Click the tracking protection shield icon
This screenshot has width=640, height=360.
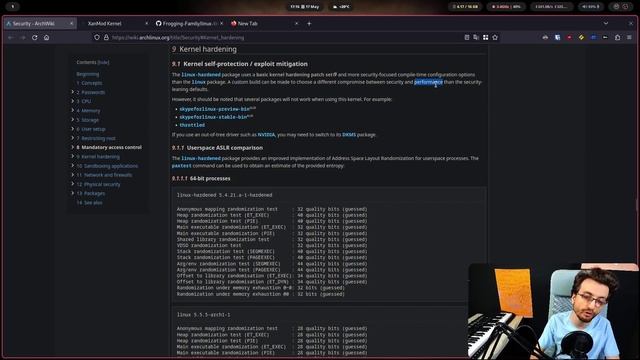pyautogui.click(x=97, y=38)
